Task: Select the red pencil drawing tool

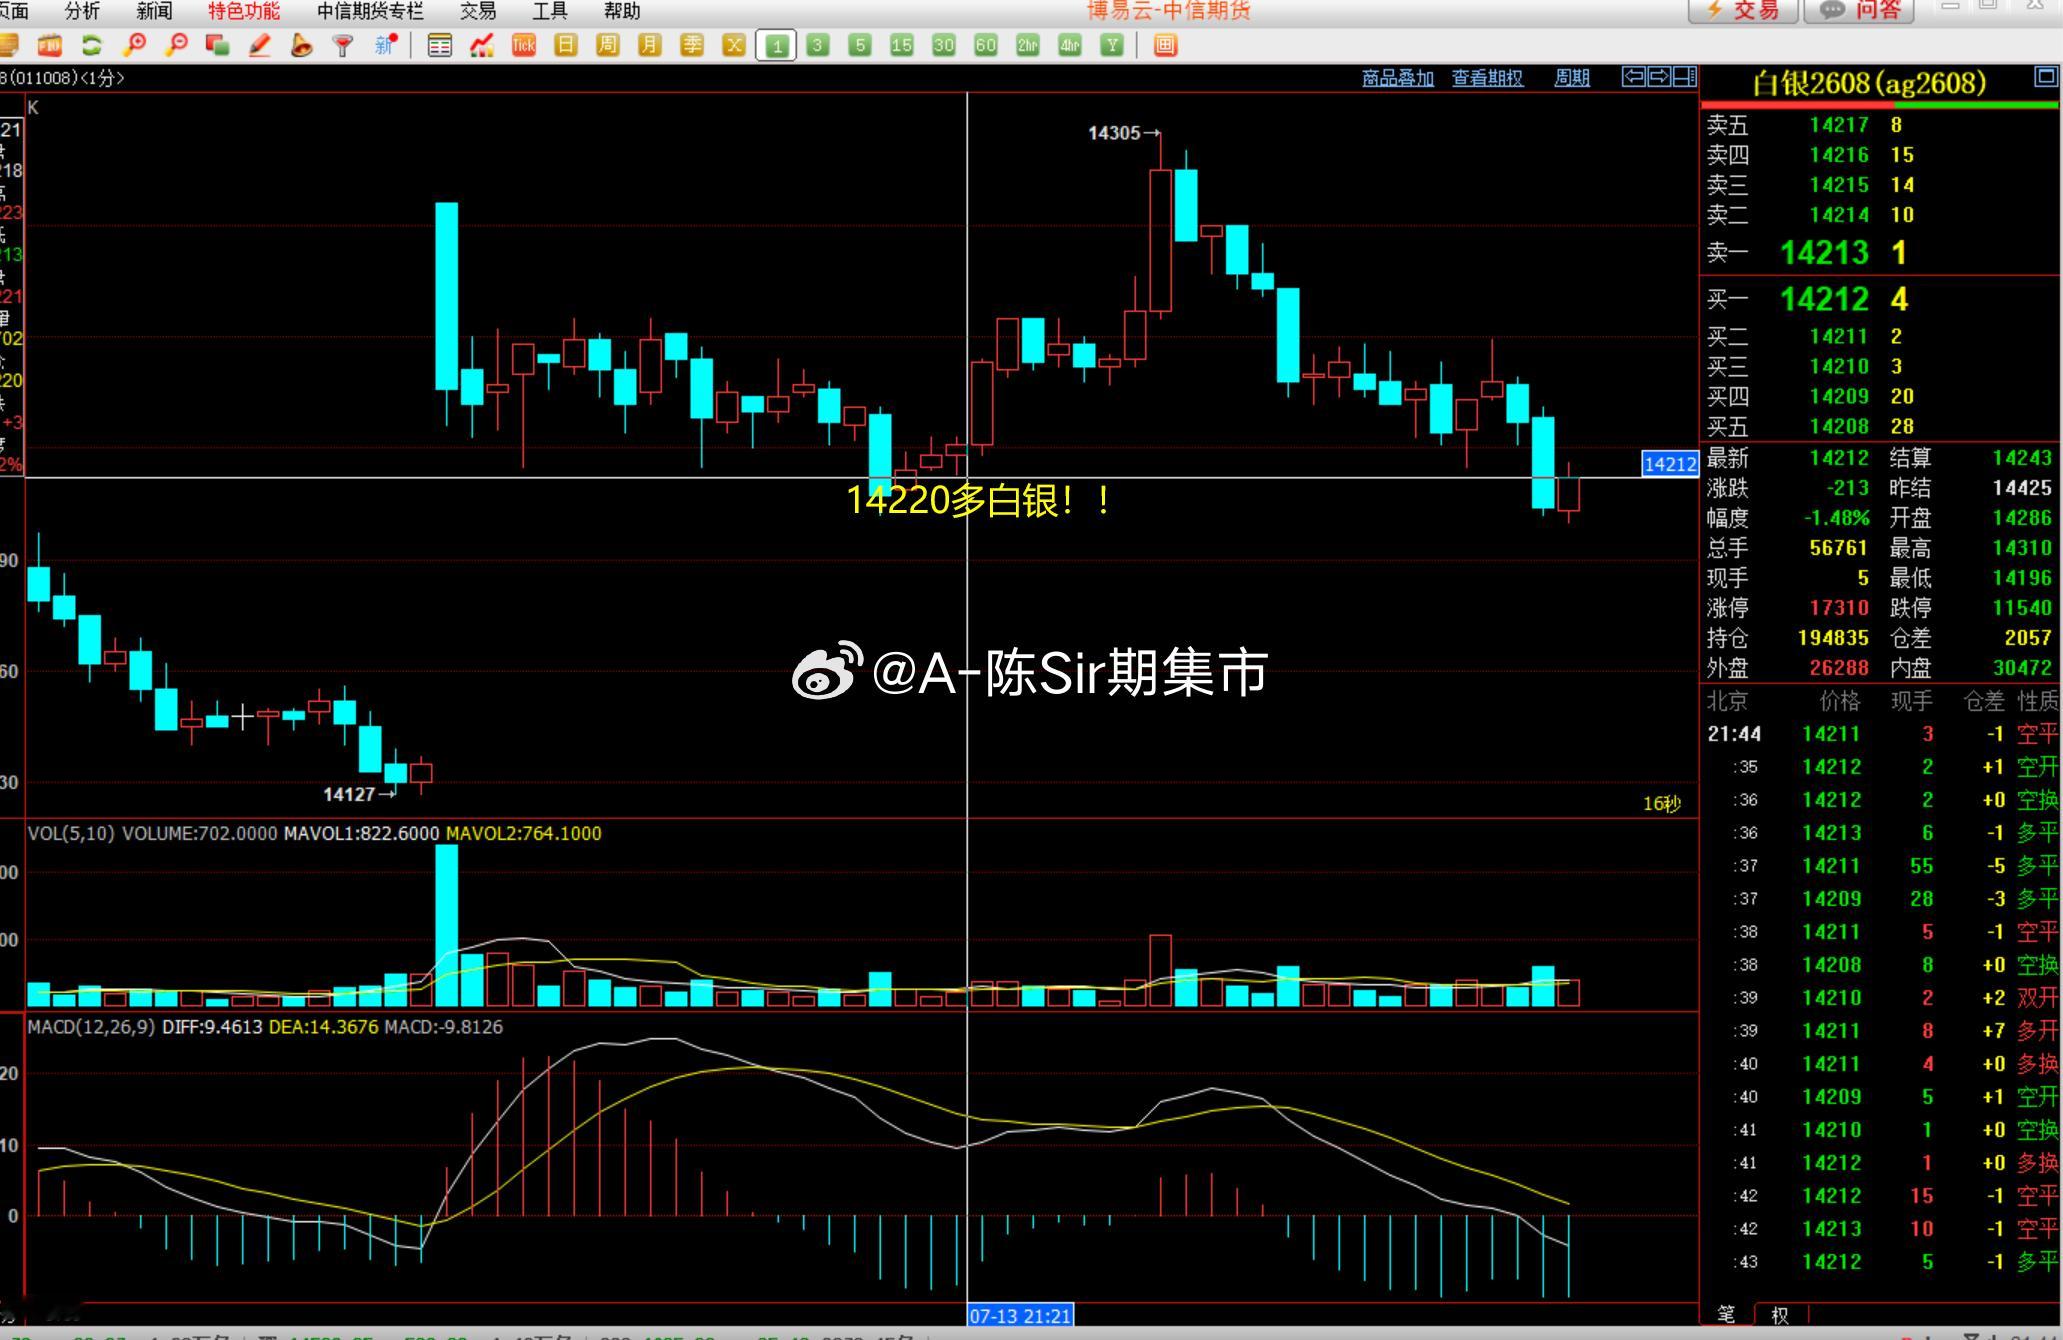Action: tap(259, 45)
